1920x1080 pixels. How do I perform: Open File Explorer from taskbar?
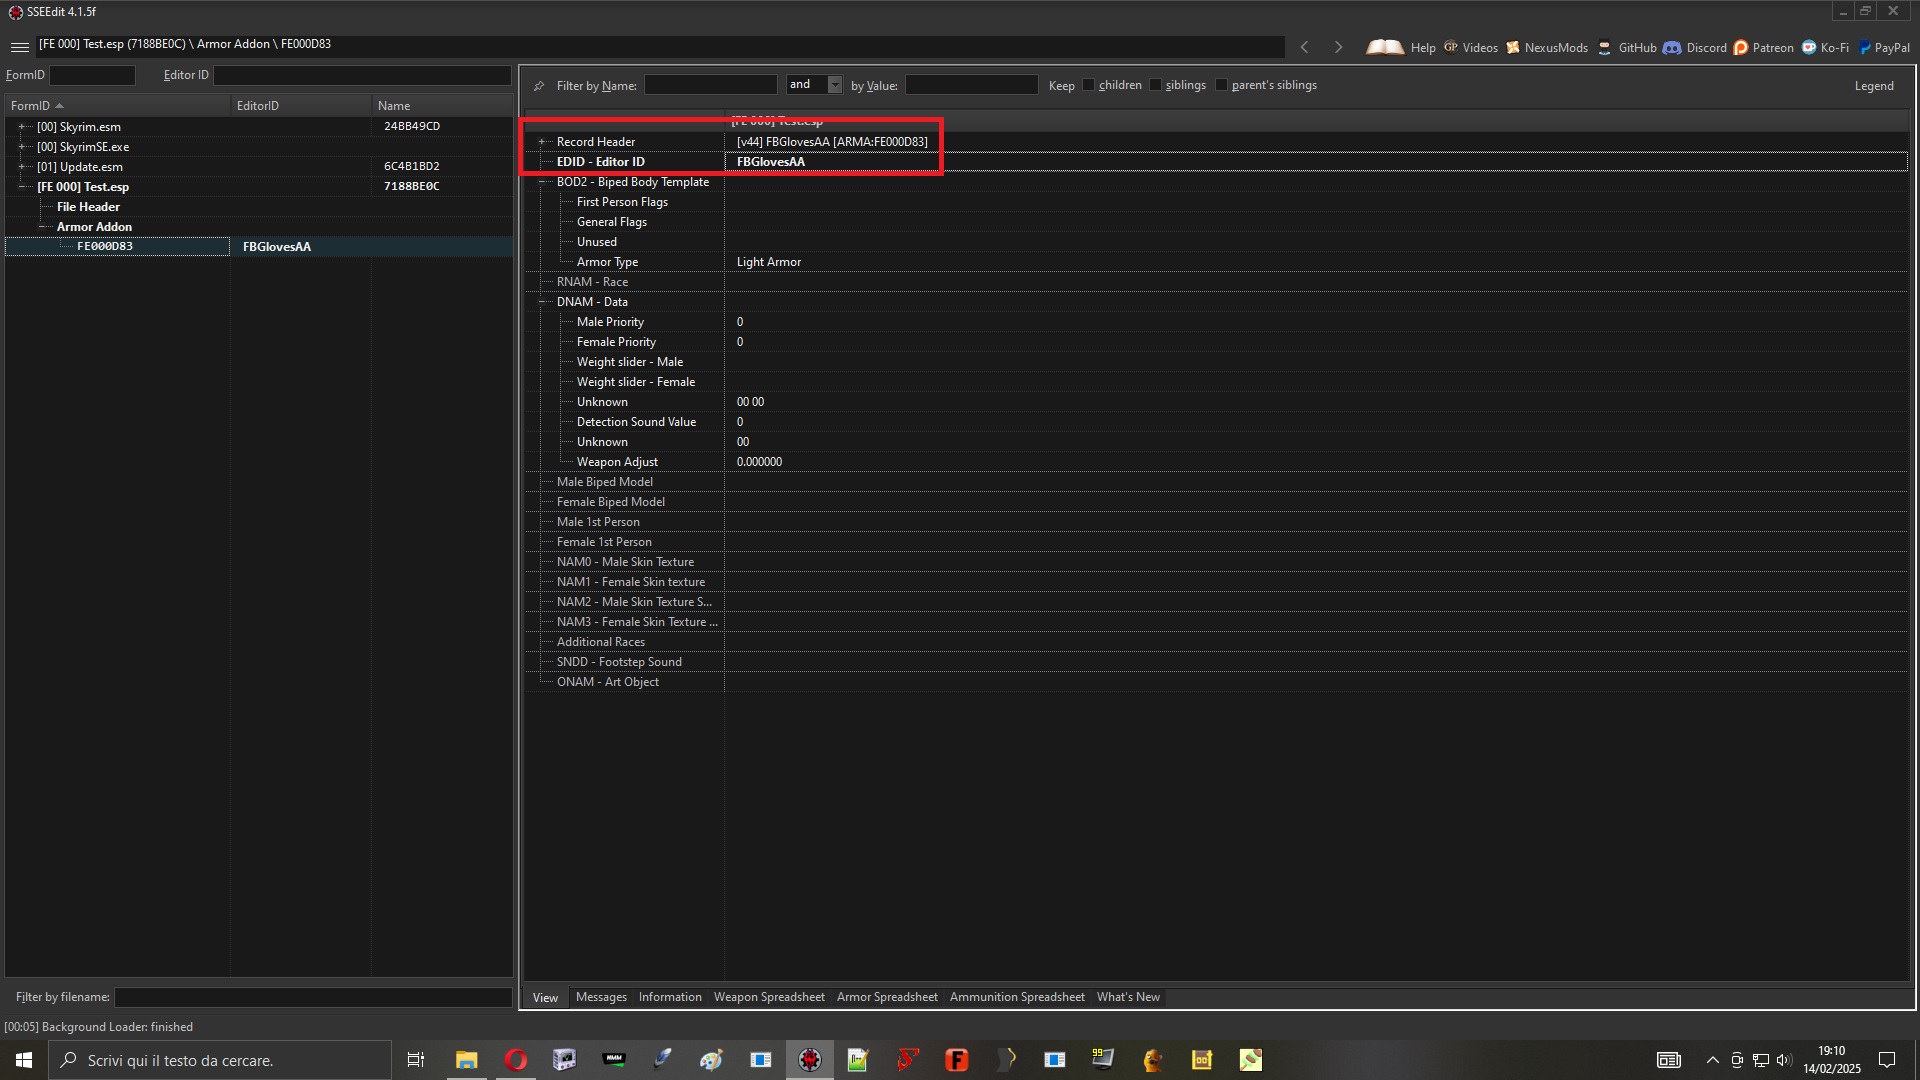point(466,1060)
